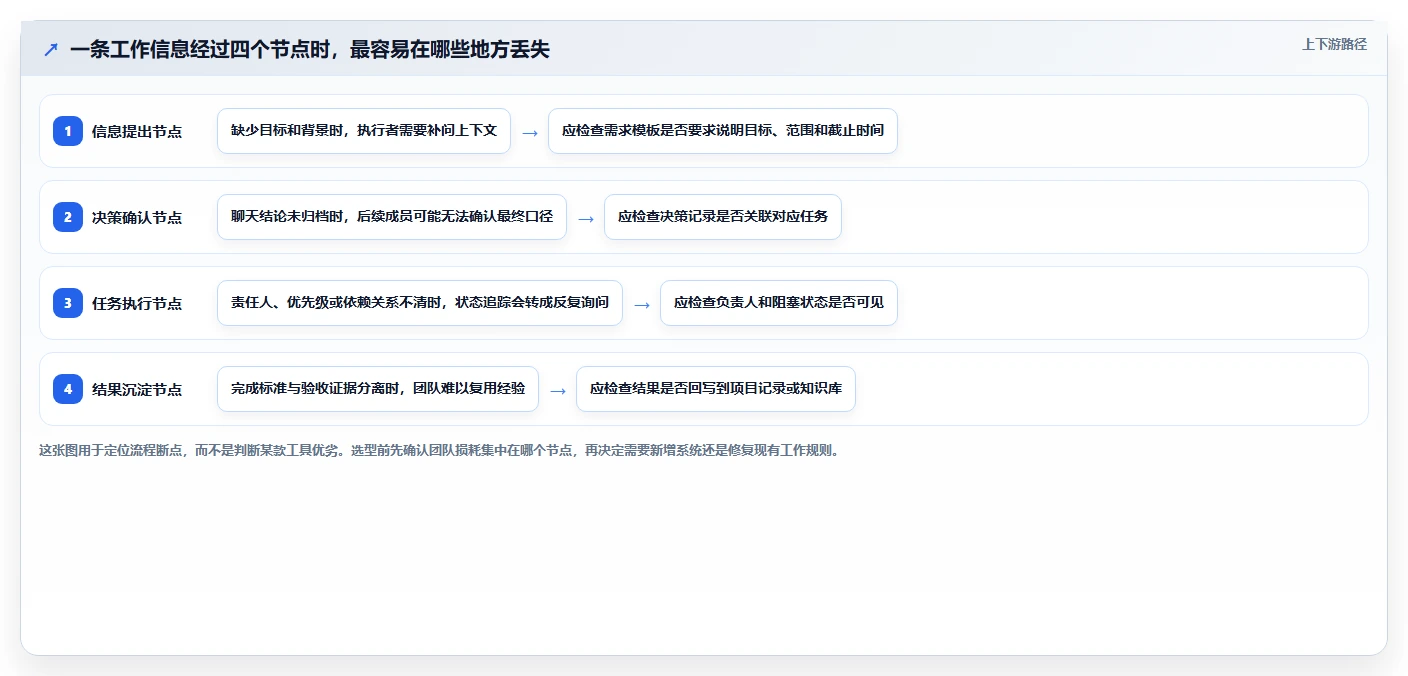
Task: Click the number 1 badge for 信息提出节点
Action: 68,131
